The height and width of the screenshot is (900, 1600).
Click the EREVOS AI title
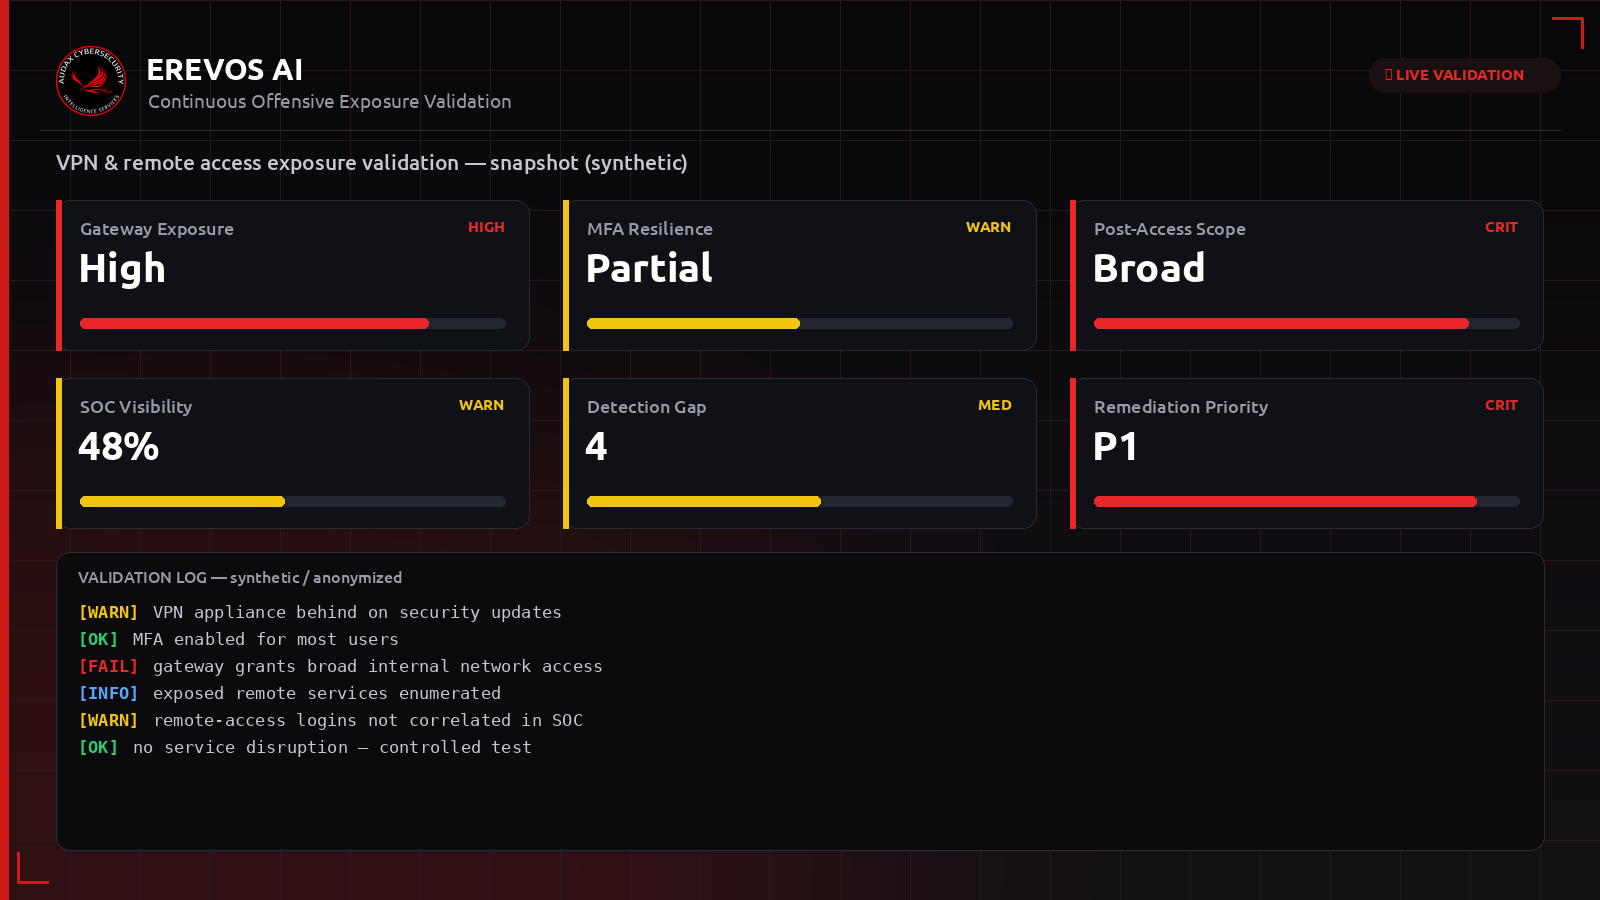coord(225,70)
